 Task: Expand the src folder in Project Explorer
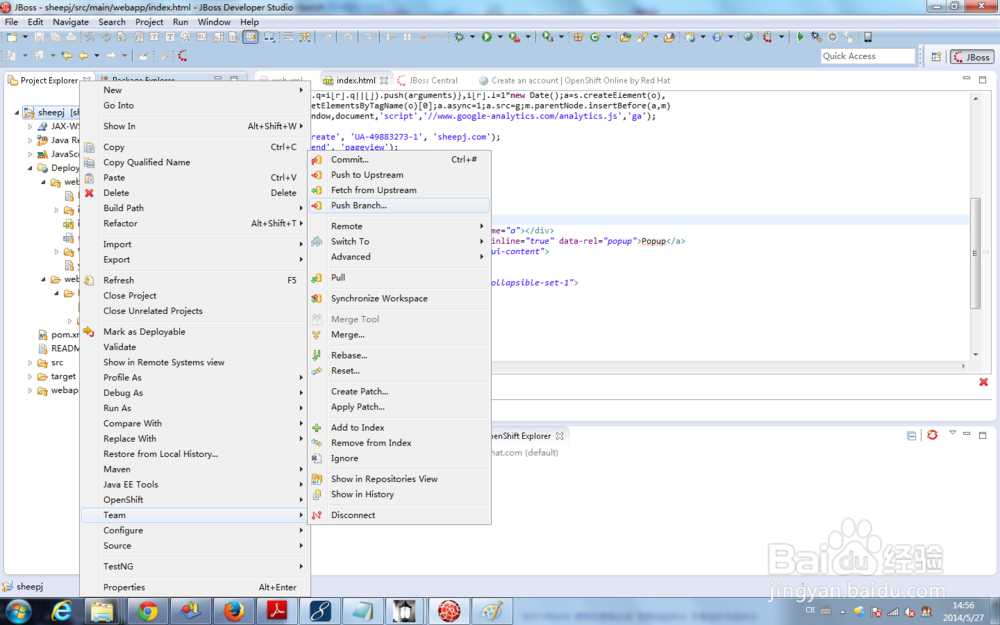pos(30,362)
